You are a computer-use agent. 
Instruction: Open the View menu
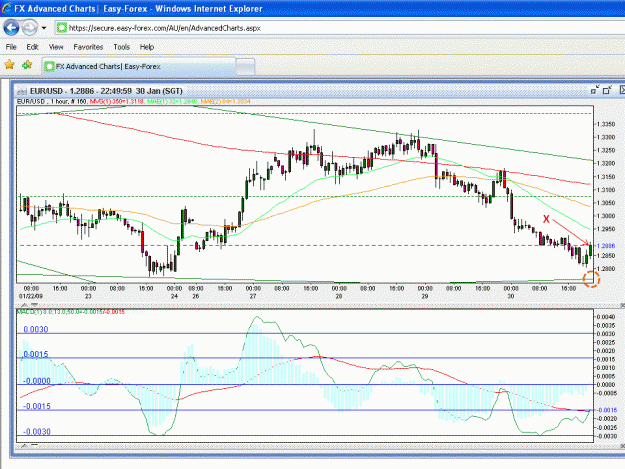pos(56,47)
